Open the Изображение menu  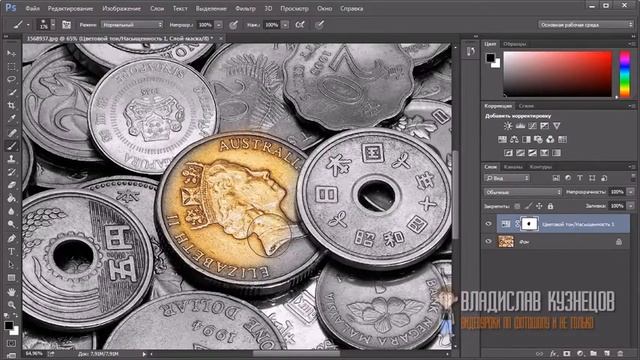pos(121,8)
